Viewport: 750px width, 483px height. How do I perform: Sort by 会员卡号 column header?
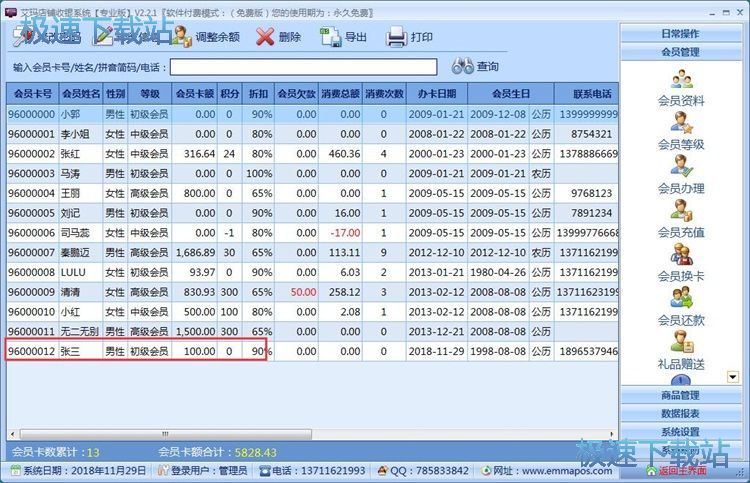pyautogui.click(x=33, y=94)
